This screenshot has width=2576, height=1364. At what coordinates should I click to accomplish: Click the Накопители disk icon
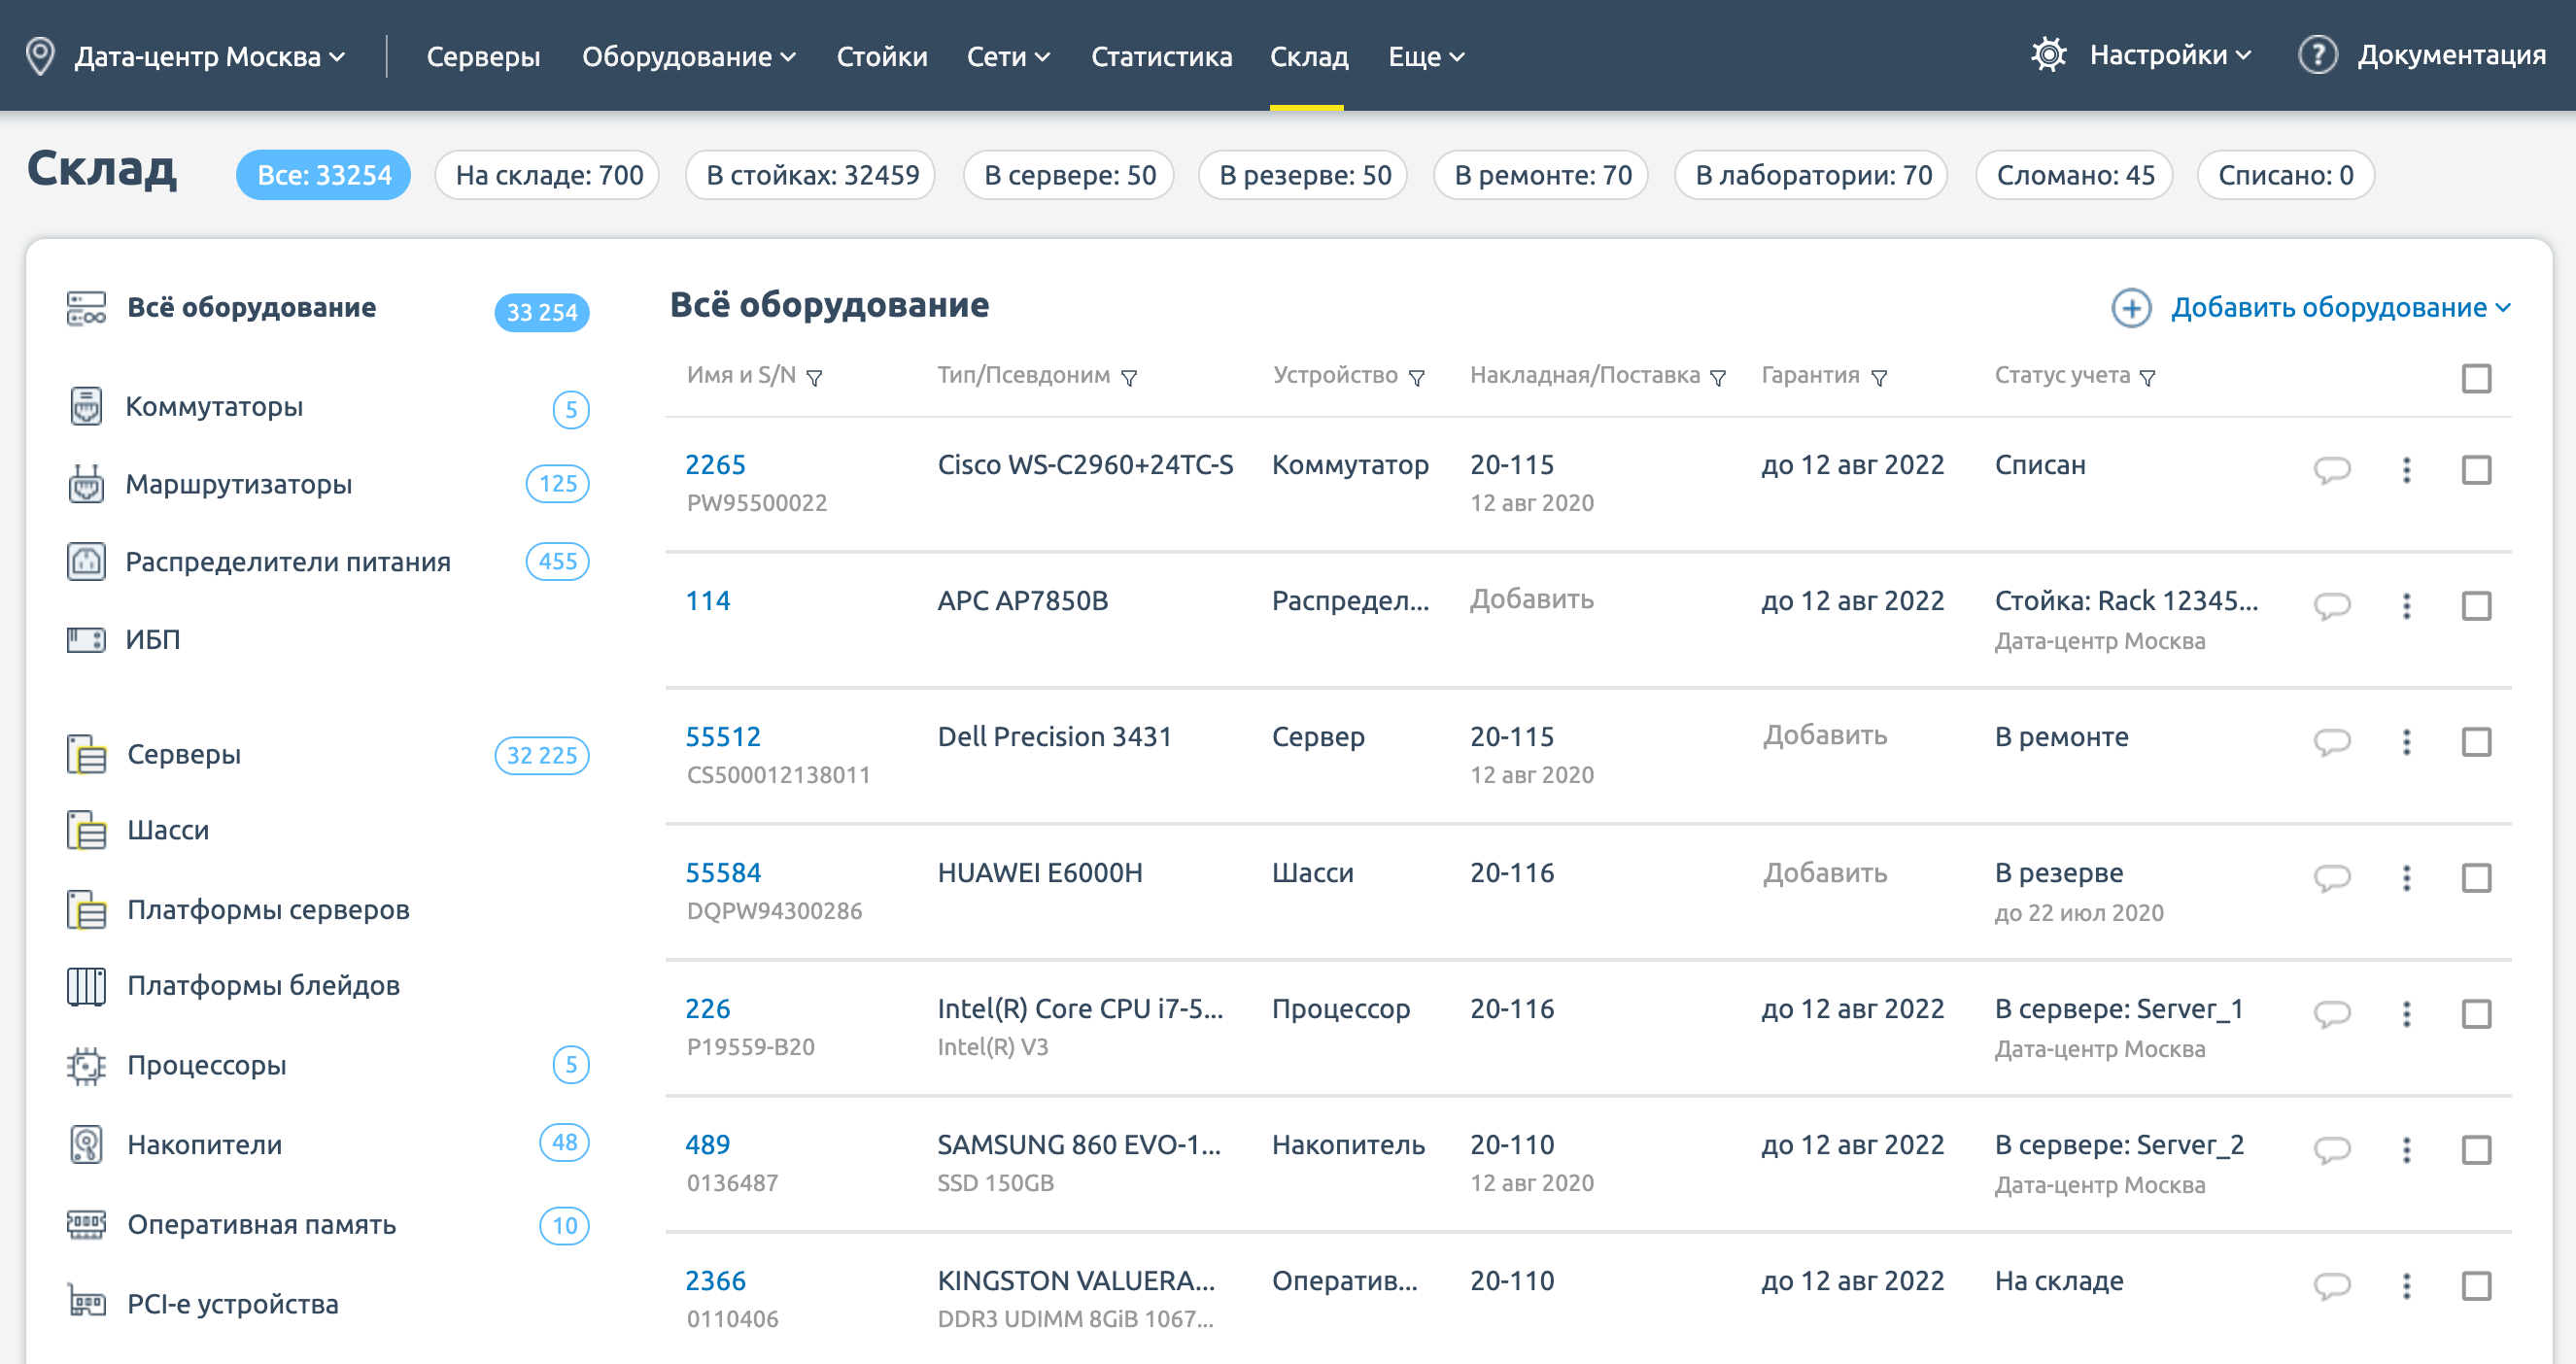point(86,1145)
